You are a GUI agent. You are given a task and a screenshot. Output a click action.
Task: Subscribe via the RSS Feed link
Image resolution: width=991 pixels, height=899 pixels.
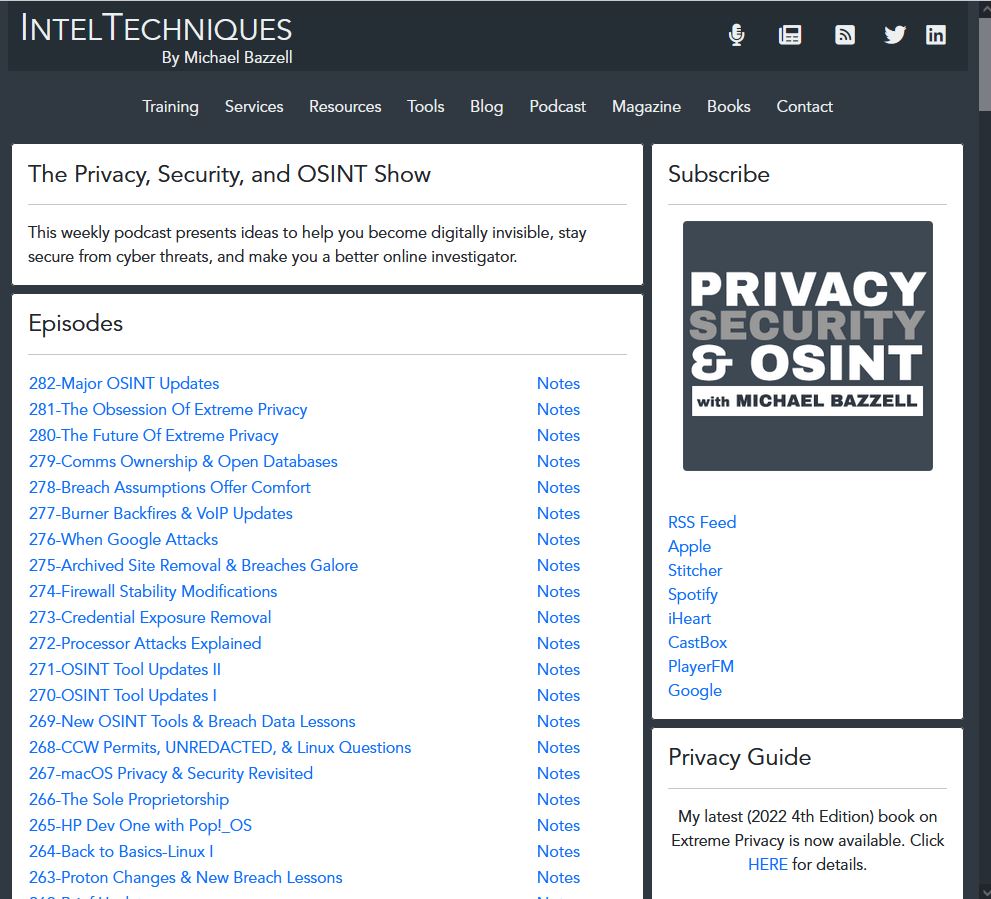coord(702,522)
